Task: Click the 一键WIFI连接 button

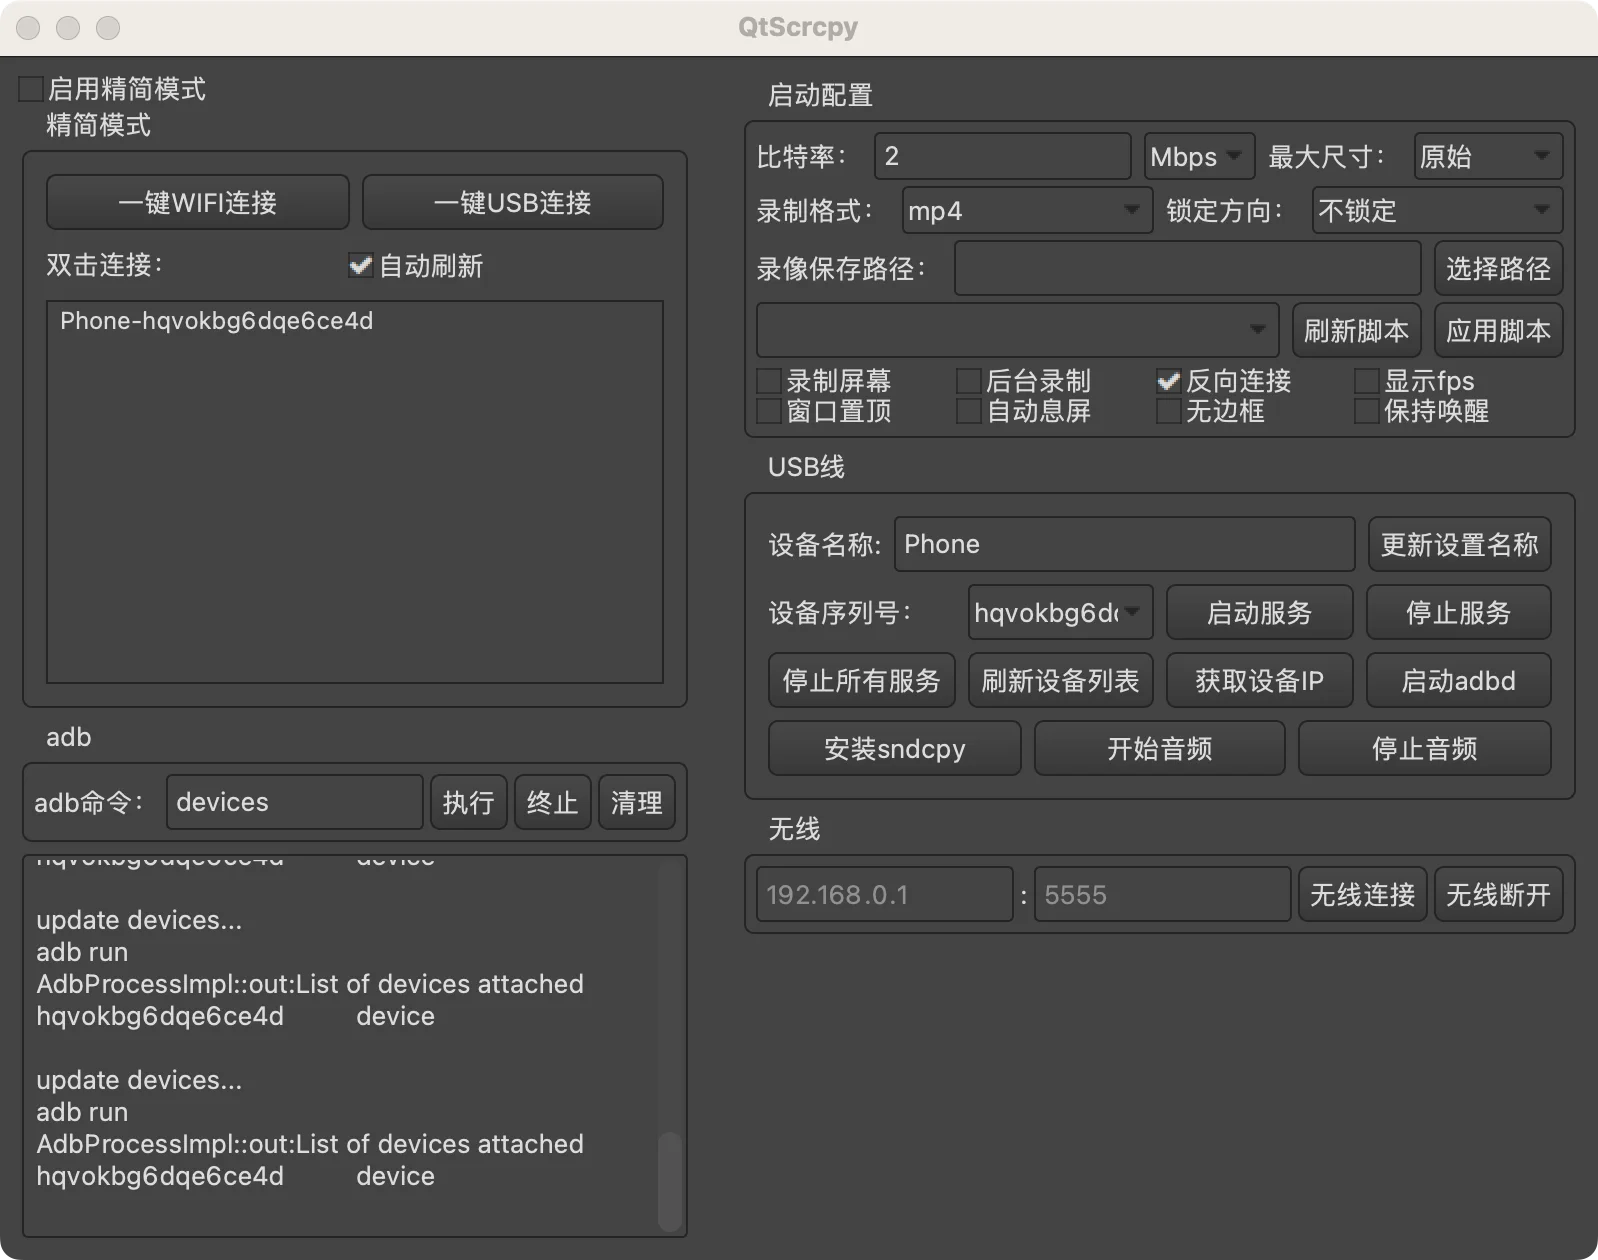Action: (197, 203)
